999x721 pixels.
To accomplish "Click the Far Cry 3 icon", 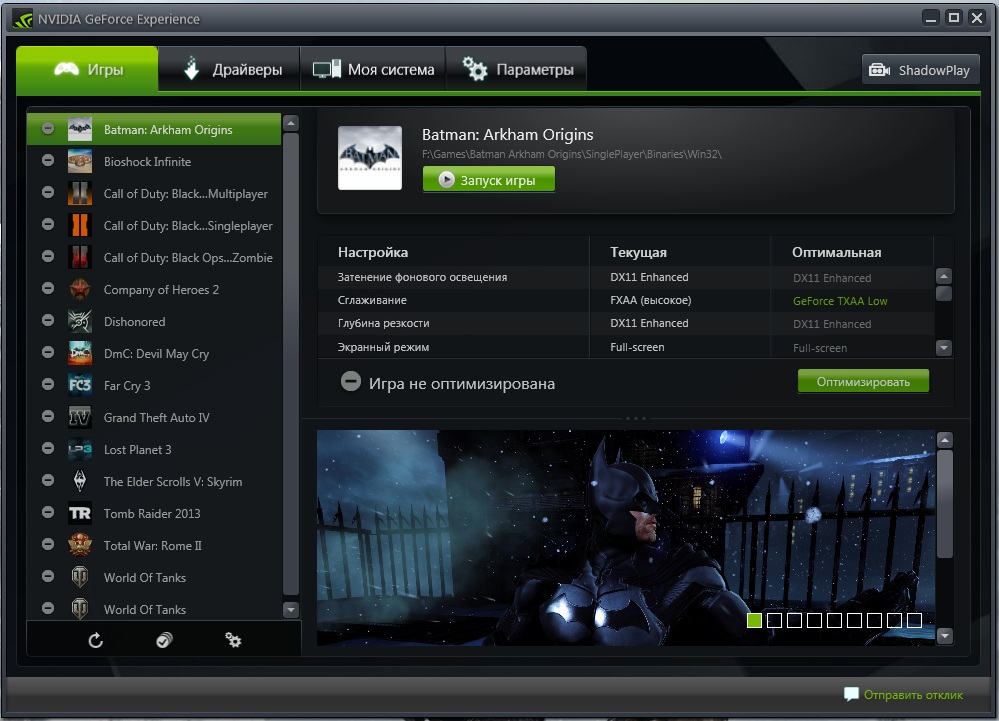I will tap(80, 385).
